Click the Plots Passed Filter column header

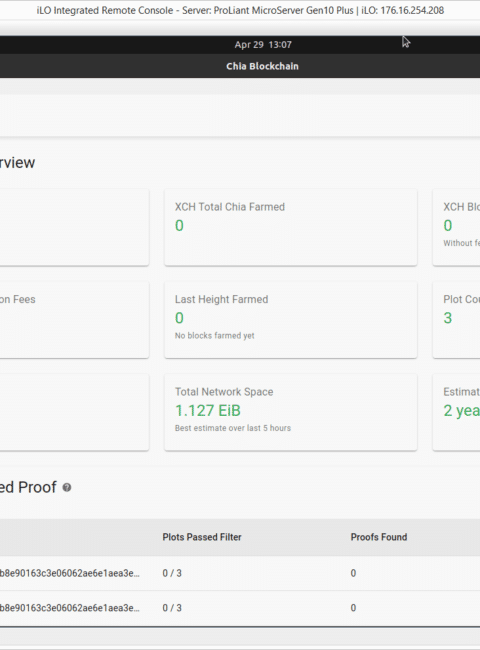(x=202, y=537)
